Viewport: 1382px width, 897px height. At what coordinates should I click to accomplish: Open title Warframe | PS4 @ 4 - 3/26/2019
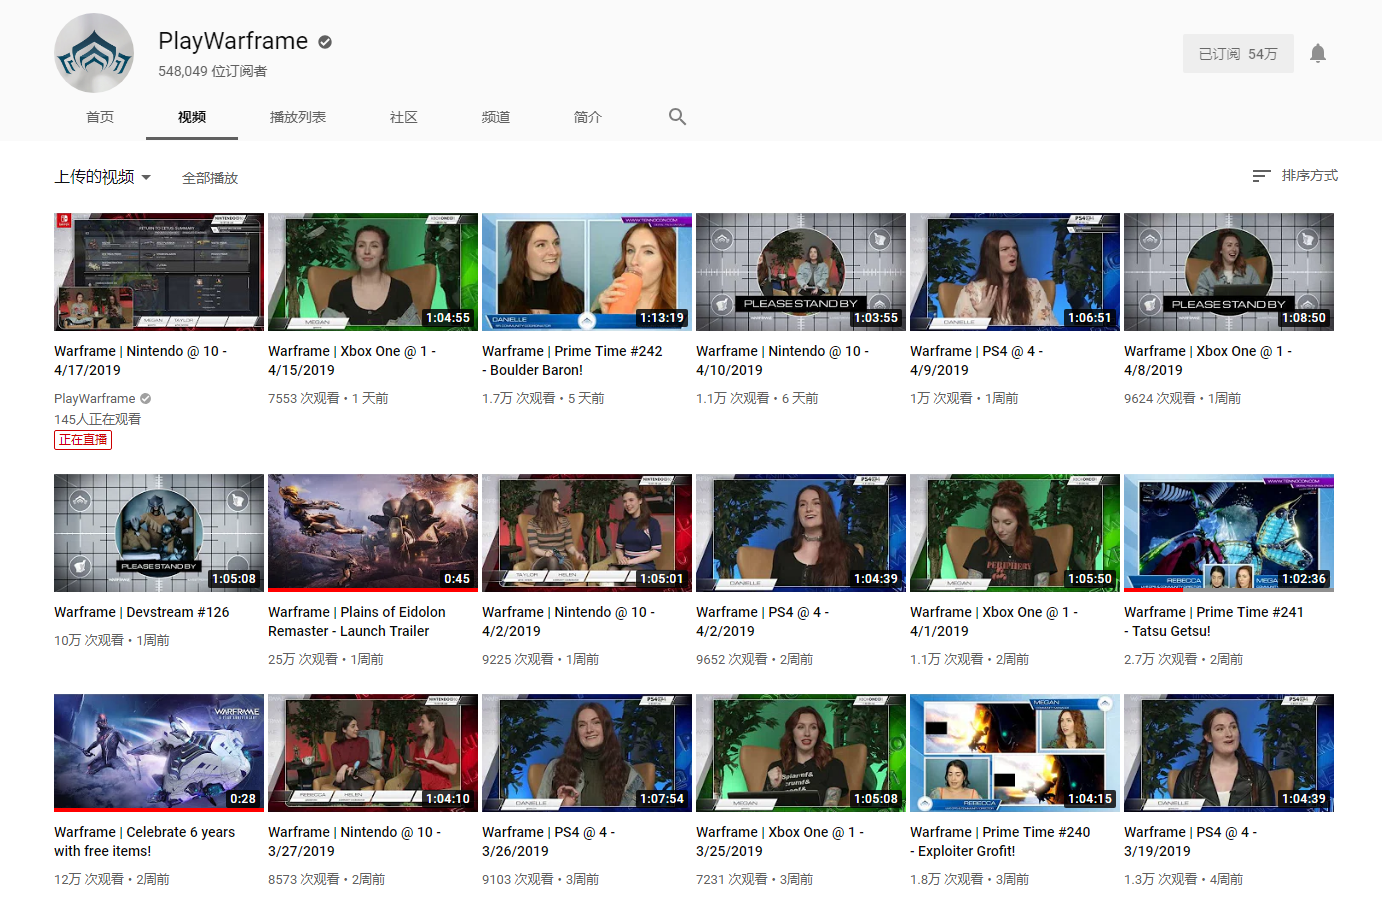(549, 842)
